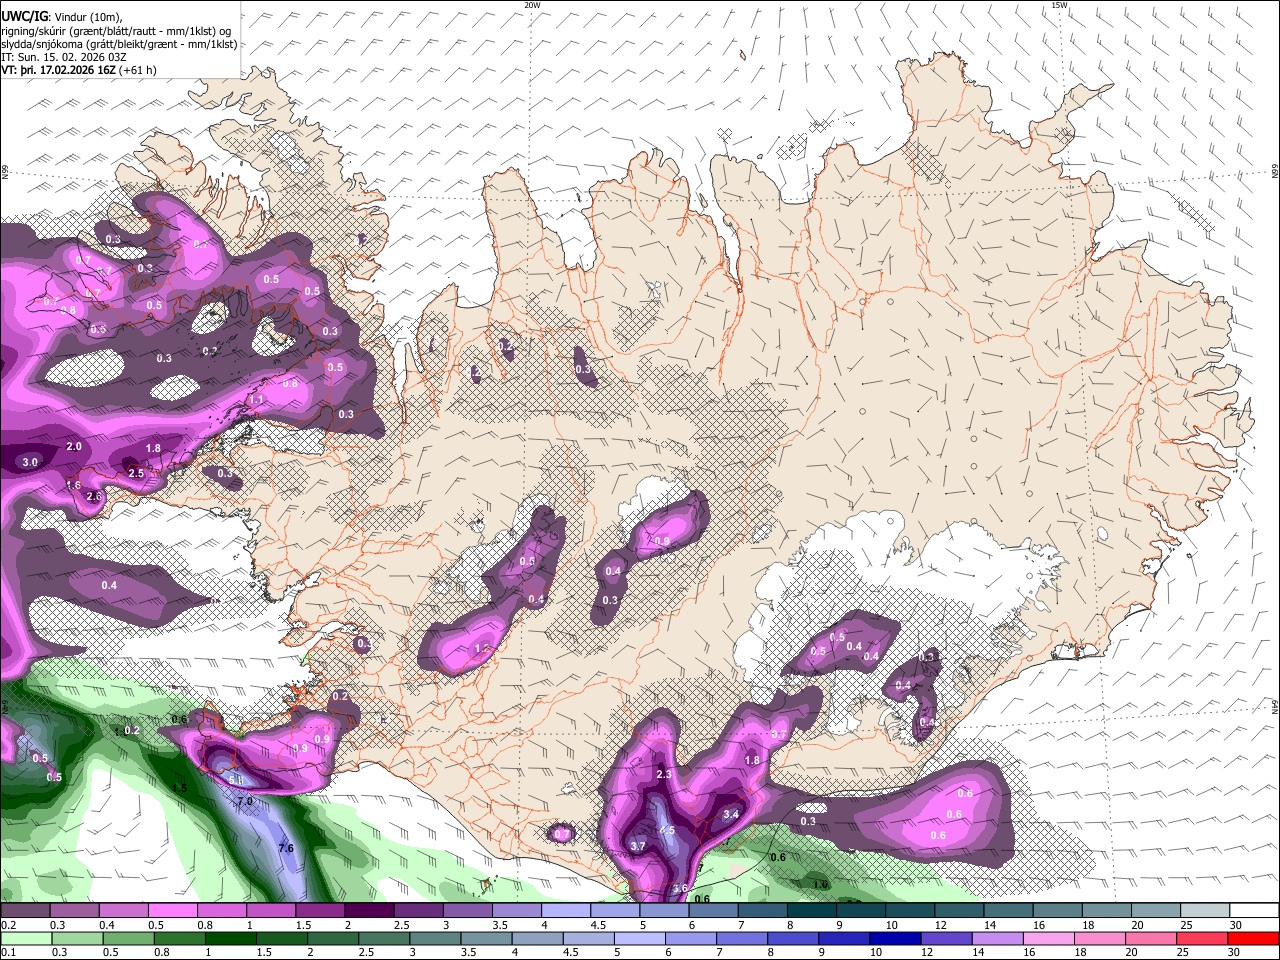This screenshot has width=1280, height=960.
Task: Pick the dull purple swatch labeled 0.2 in the upper legend row
Action: tap(24, 911)
